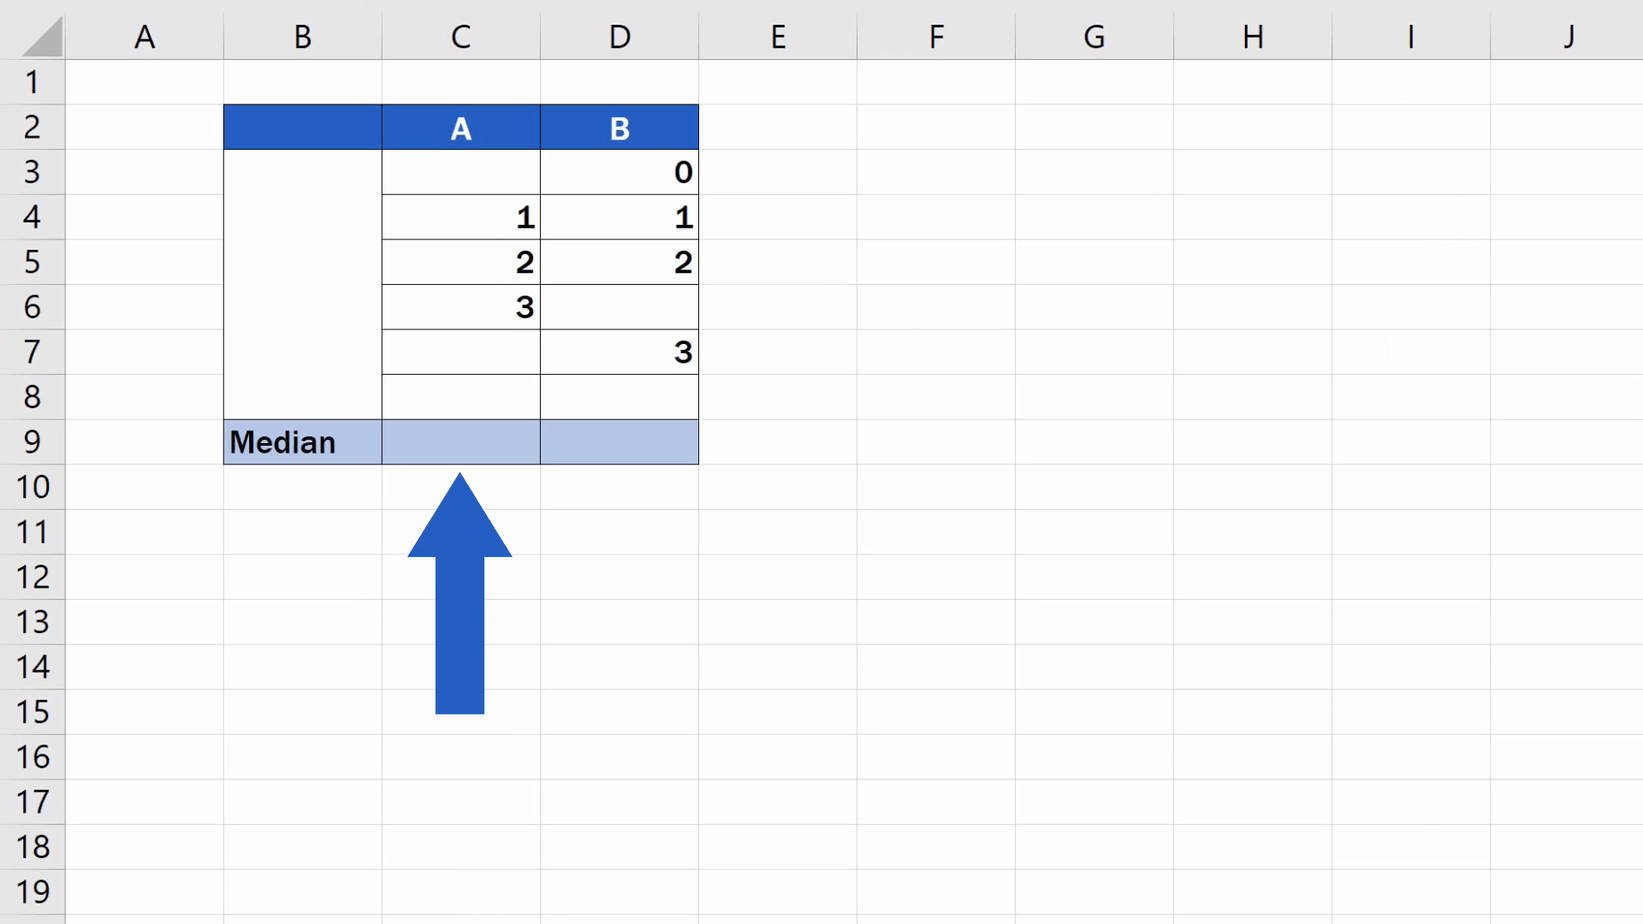Click the cell with value 2 under header B

click(x=619, y=262)
